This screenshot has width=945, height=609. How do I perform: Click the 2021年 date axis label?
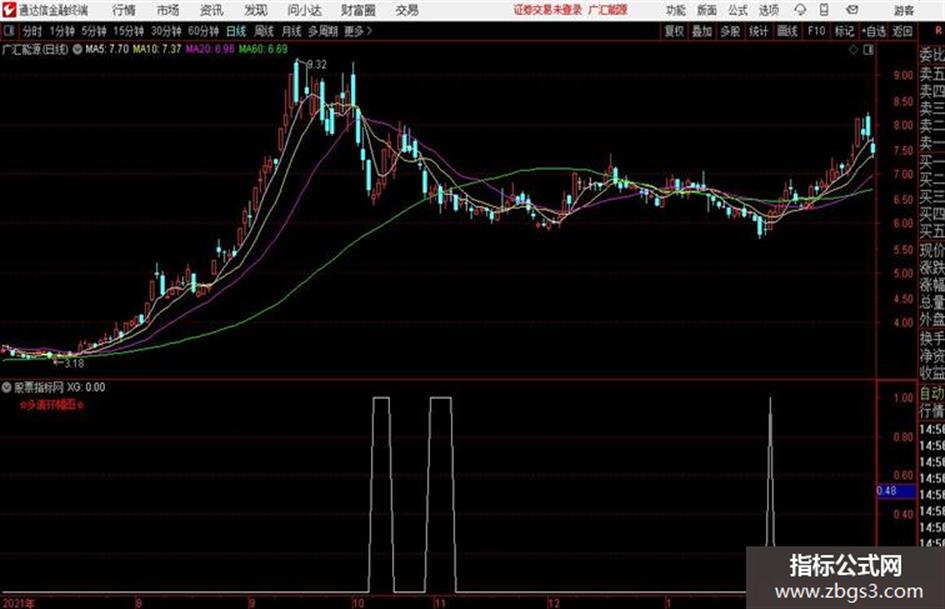(19, 602)
